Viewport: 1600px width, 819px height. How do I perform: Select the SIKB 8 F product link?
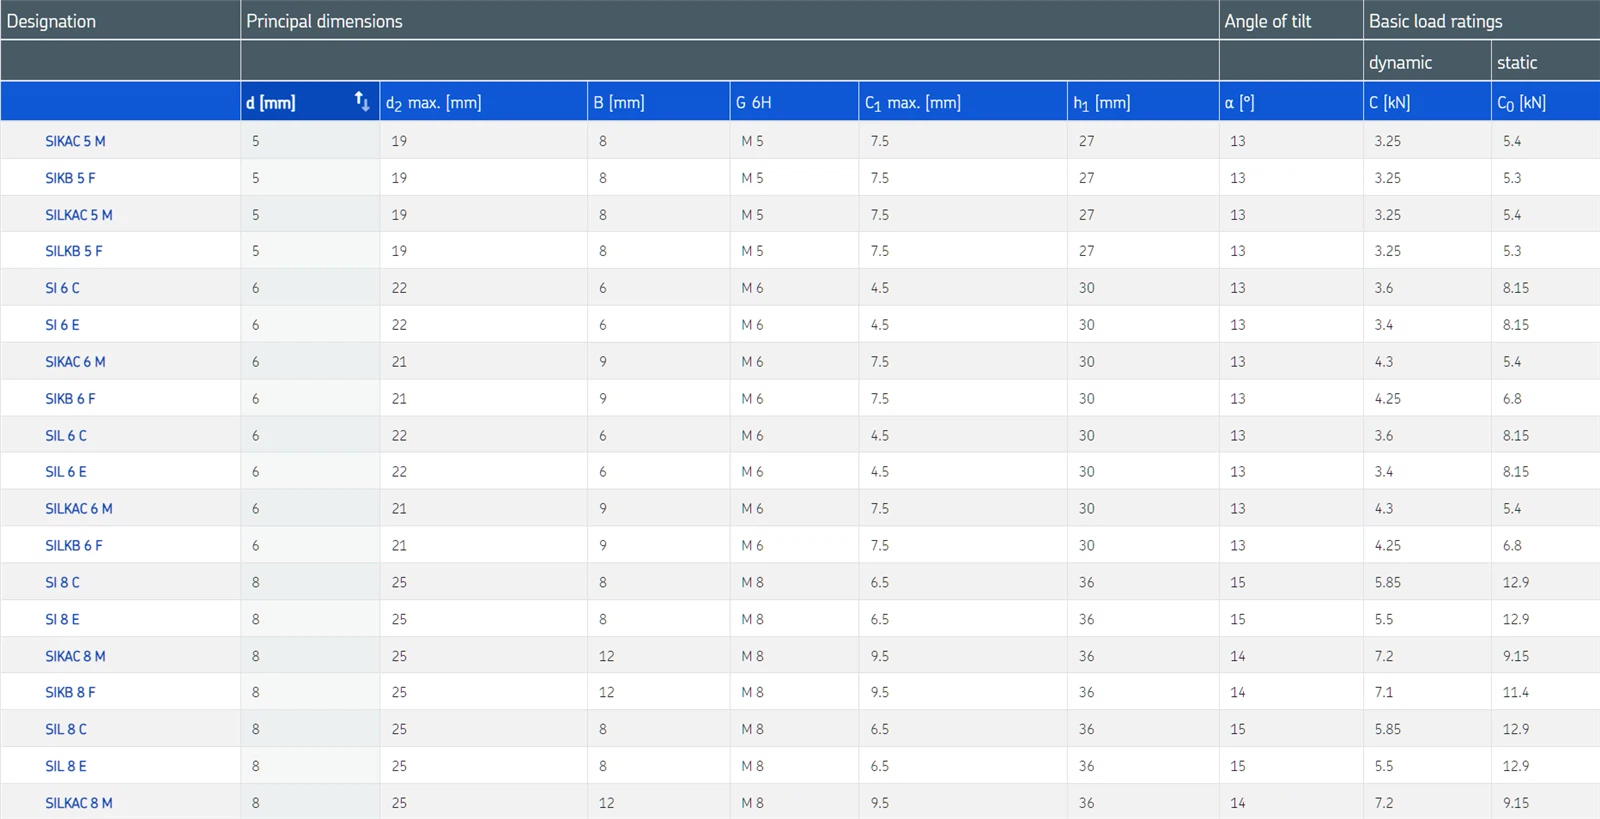pyautogui.click(x=70, y=692)
